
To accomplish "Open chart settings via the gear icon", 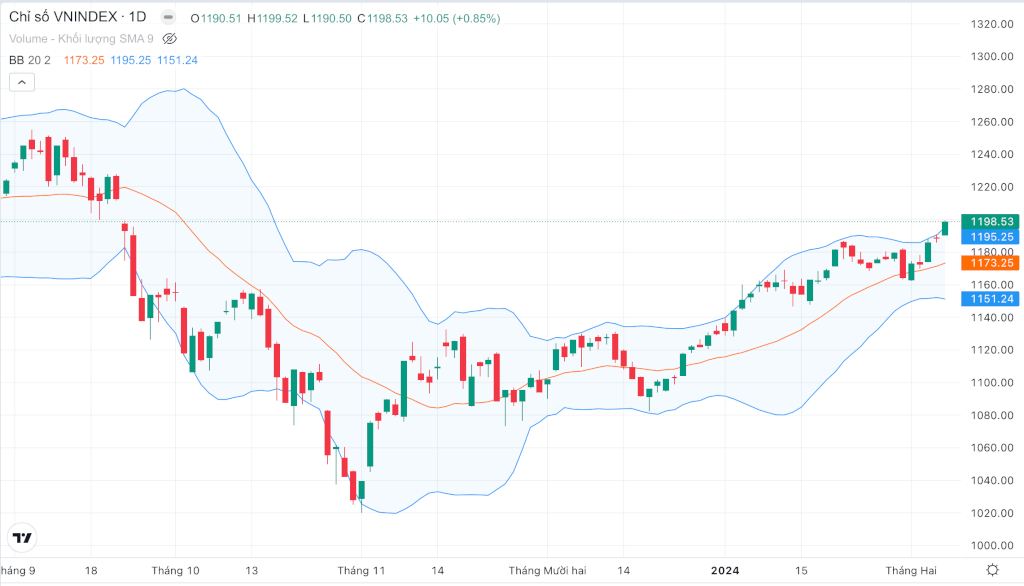I will click(x=992, y=570).
